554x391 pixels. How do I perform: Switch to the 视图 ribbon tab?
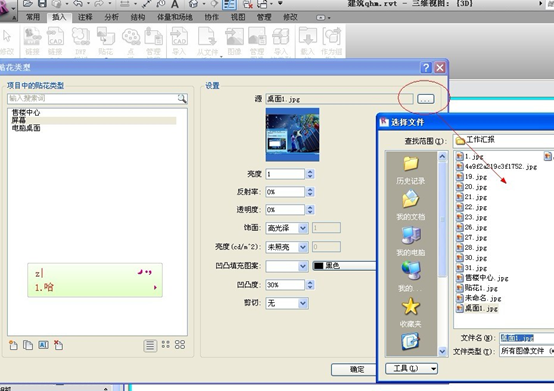(x=238, y=17)
